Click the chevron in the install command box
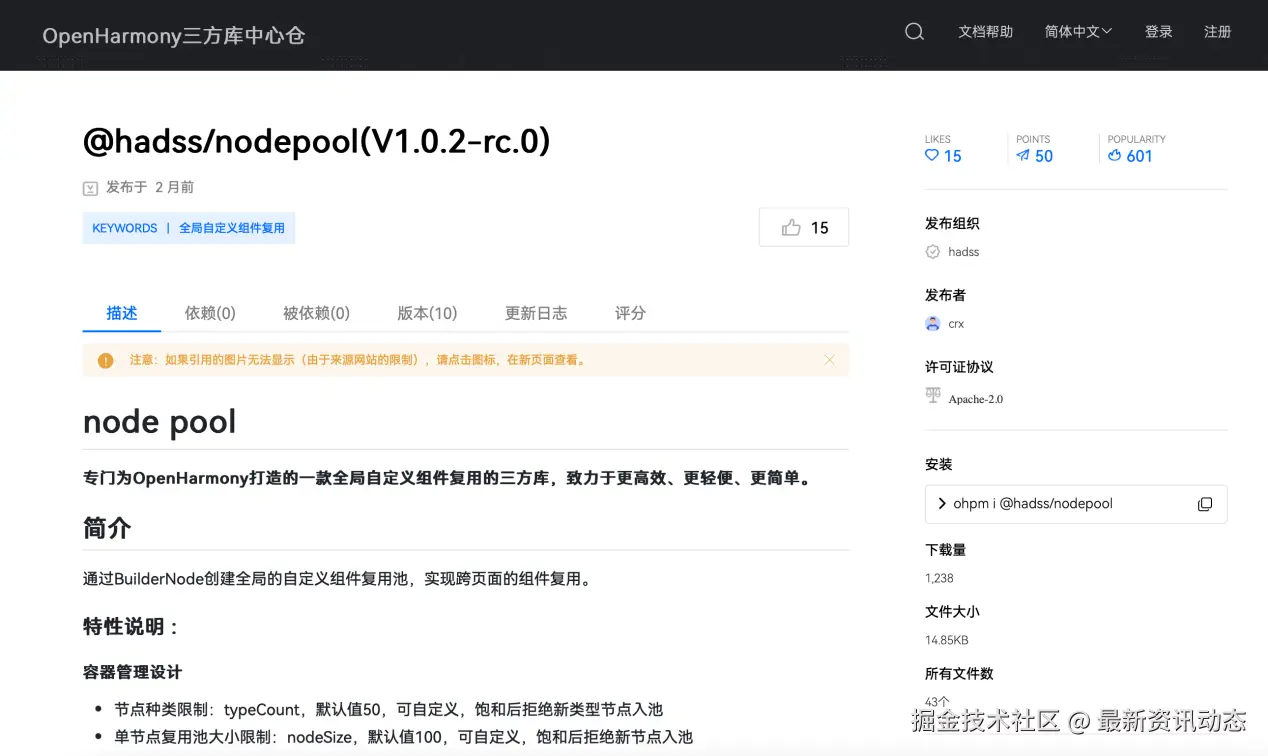Viewport: 1268px width, 756px height. tap(941, 504)
